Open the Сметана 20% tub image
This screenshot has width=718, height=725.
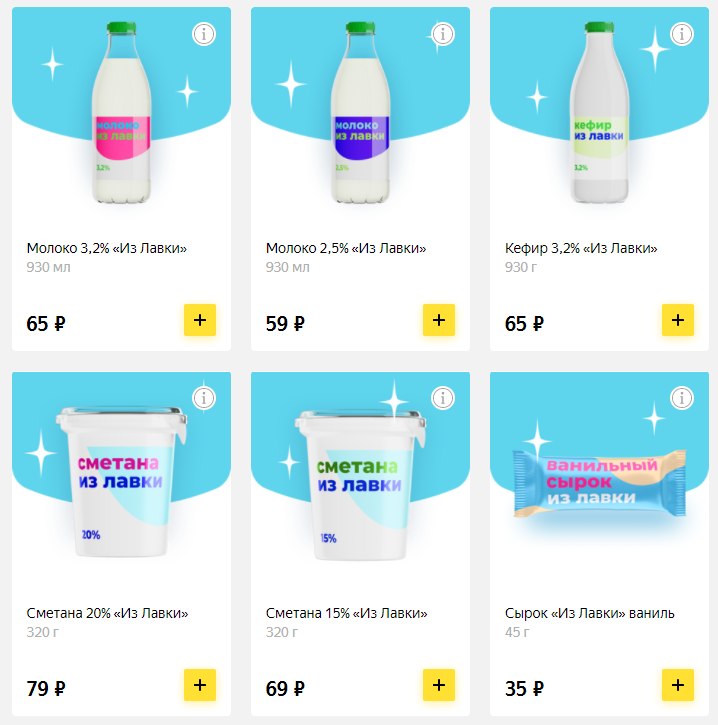click(x=121, y=482)
